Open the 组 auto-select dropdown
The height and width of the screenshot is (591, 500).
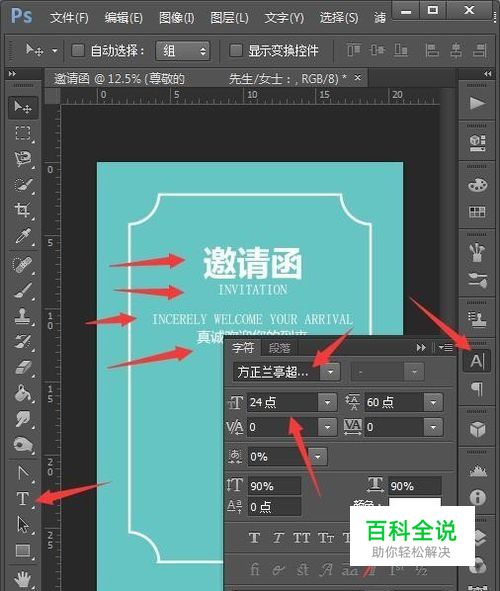183,51
